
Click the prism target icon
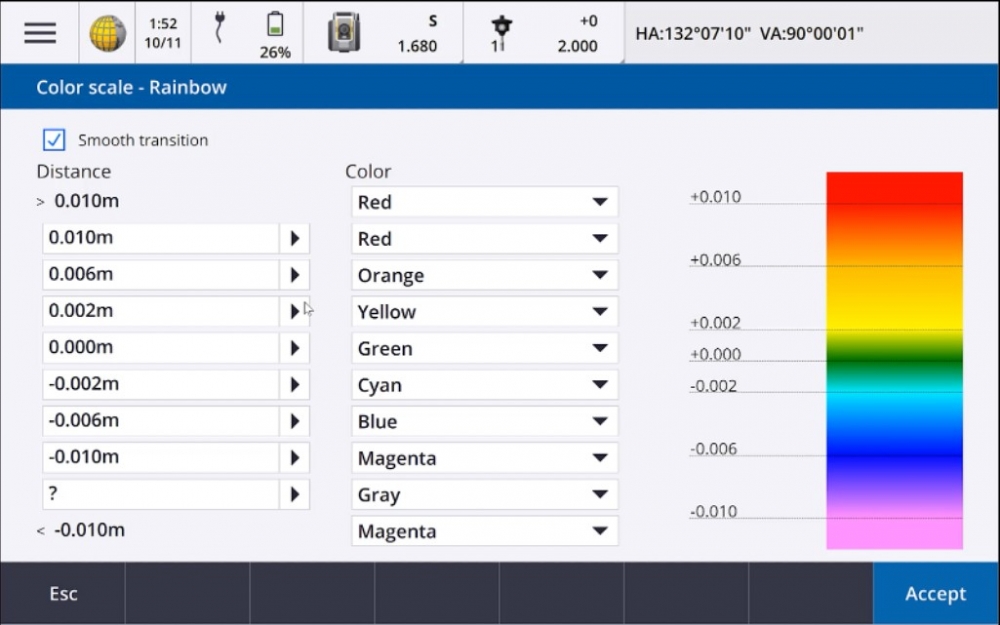point(502,31)
